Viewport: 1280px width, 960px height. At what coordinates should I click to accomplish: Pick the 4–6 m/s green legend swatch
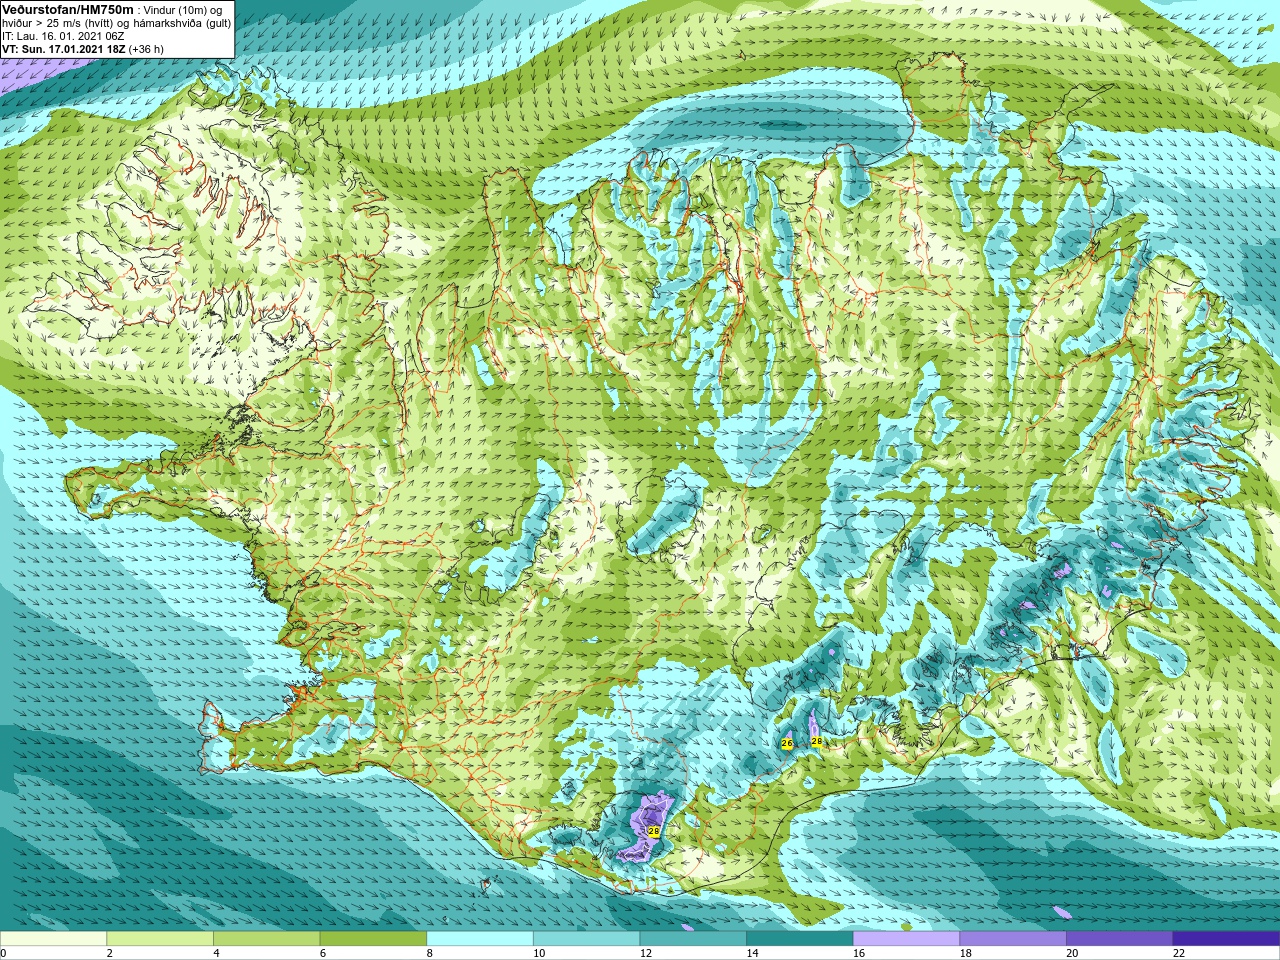[x=266, y=939]
